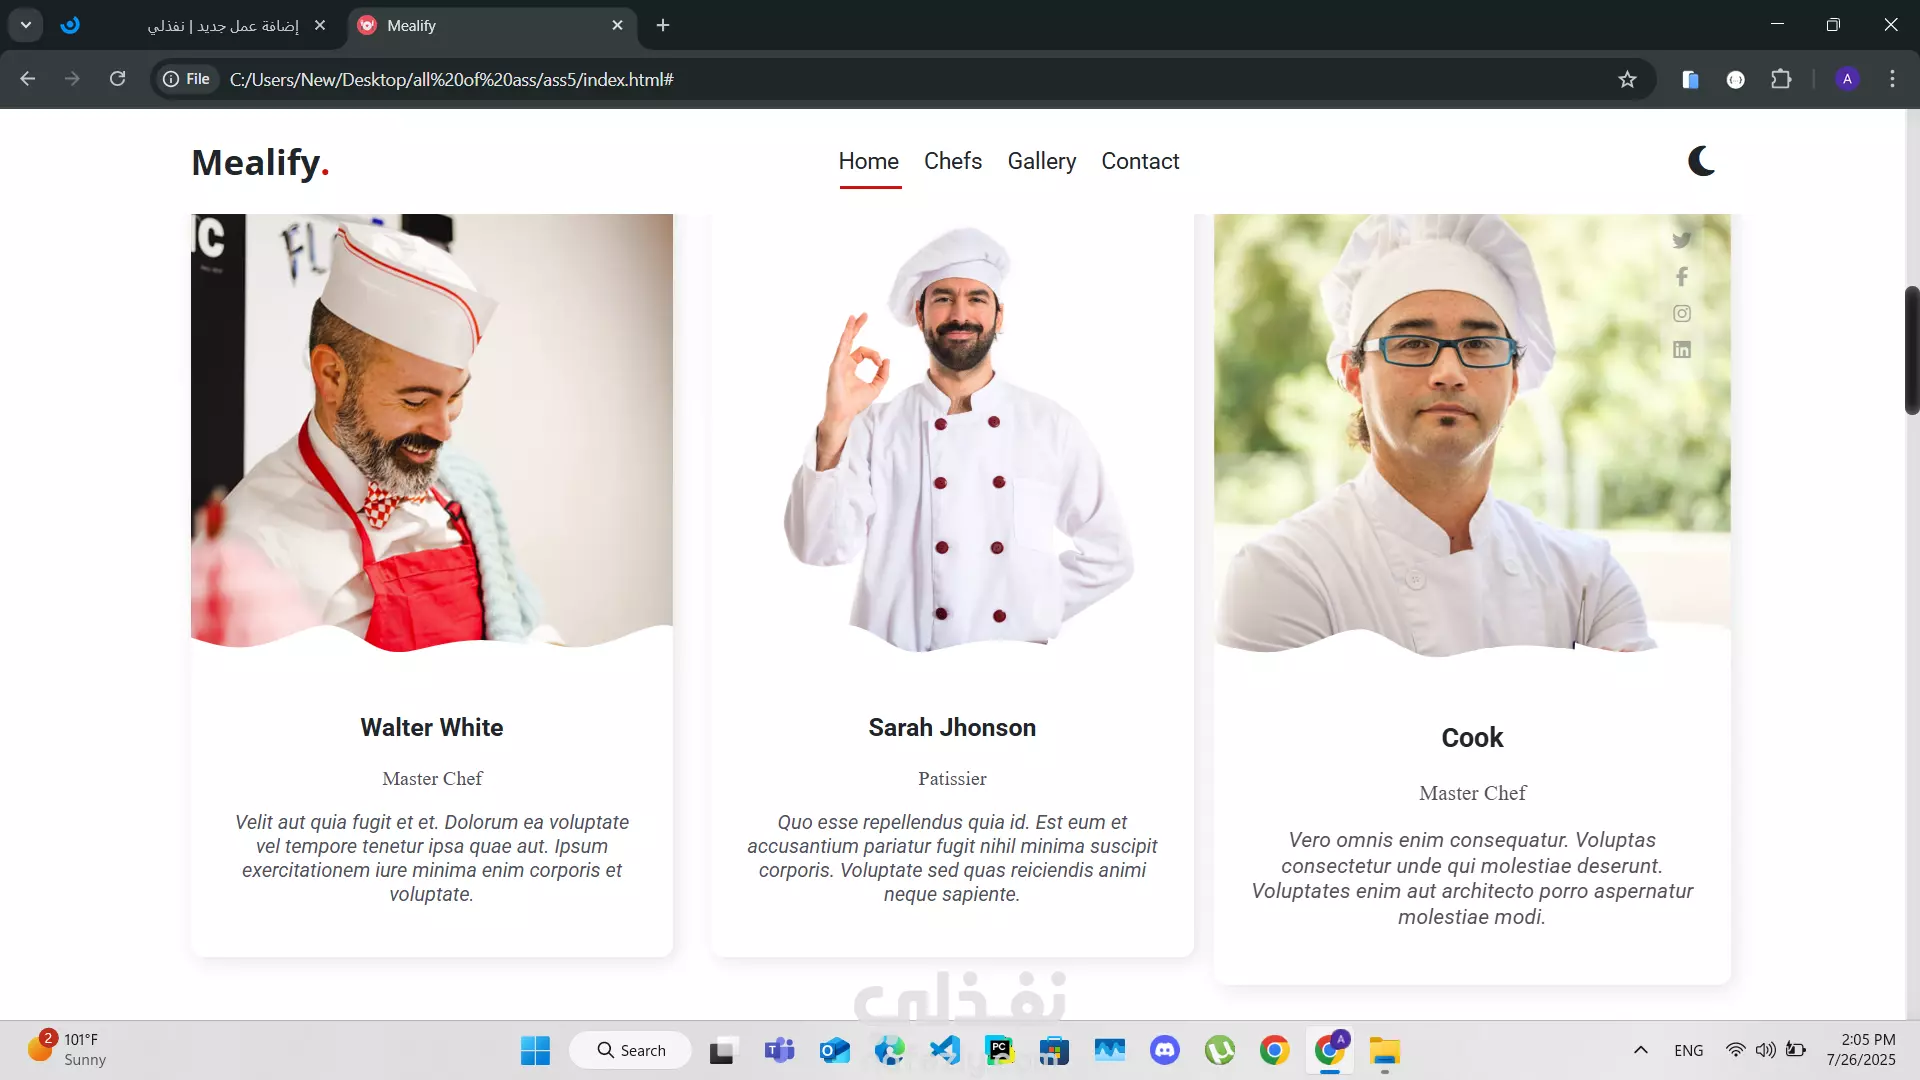Open the blue document extension icon
Viewport: 1920px width, 1080px height.
pyautogui.click(x=1690, y=80)
